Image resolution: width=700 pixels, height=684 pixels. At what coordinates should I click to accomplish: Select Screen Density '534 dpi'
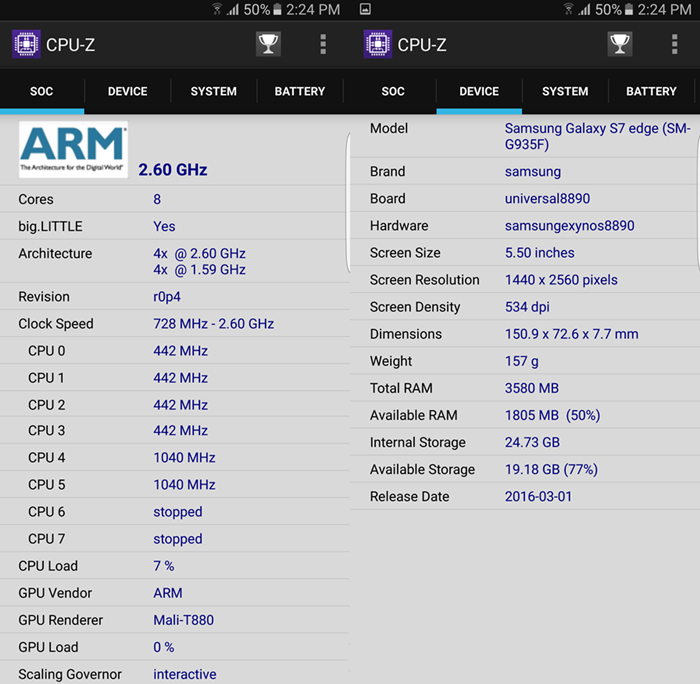[x=527, y=307]
